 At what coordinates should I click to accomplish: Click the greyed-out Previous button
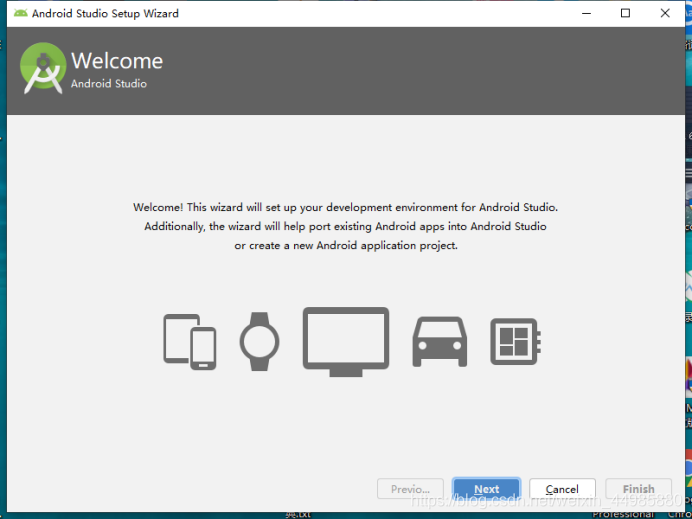[410, 489]
